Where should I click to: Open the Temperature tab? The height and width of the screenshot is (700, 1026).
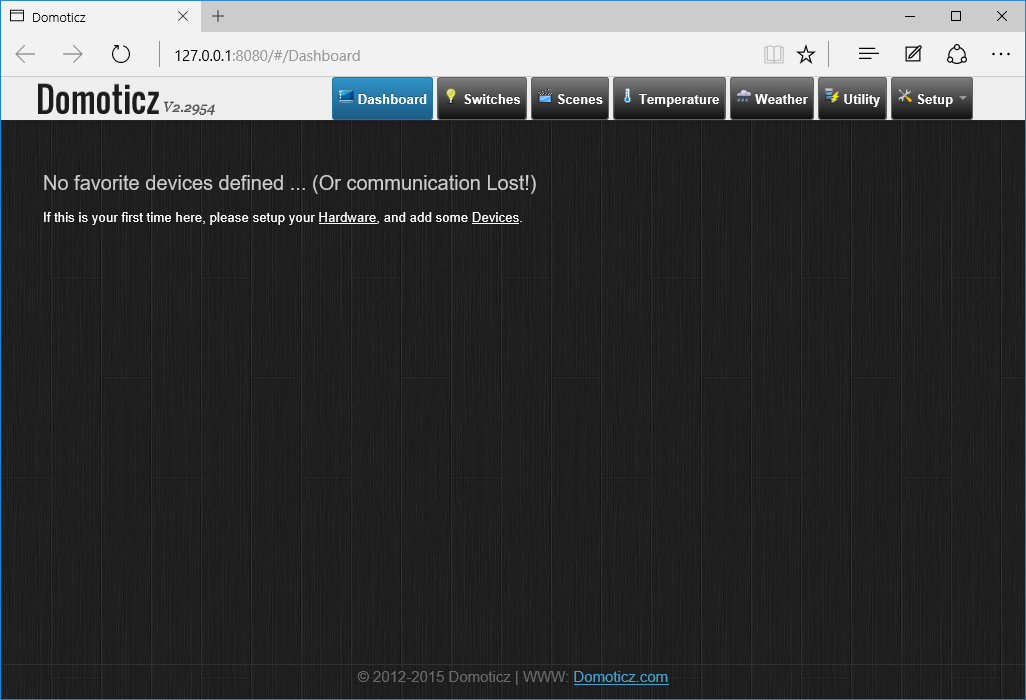(x=669, y=98)
